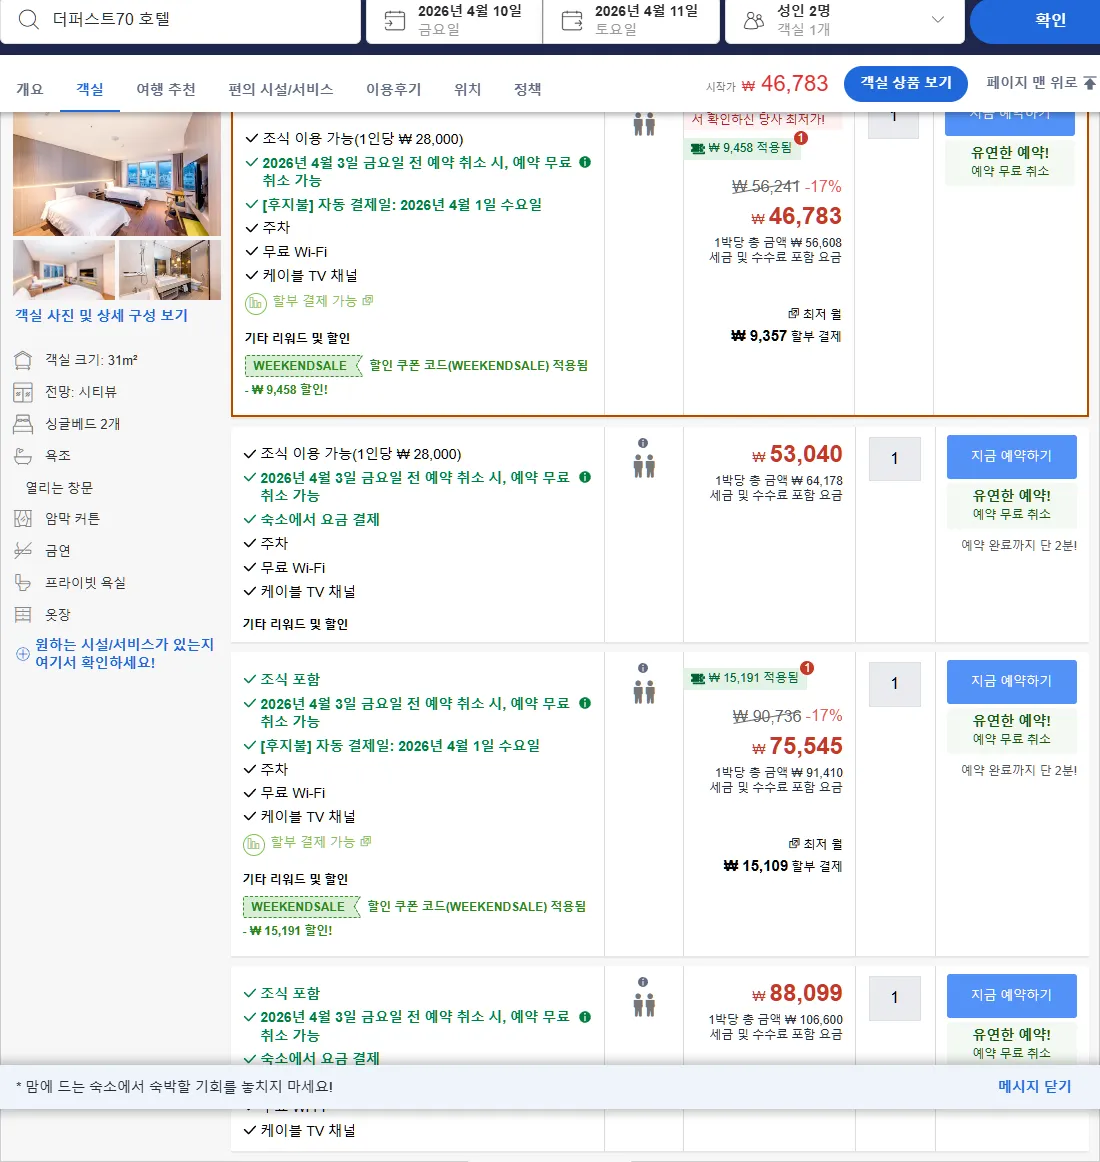Screen dimensions: 1100x1162
Task: Switch to the 여행 추천 tab
Action: [x=166, y=89]
